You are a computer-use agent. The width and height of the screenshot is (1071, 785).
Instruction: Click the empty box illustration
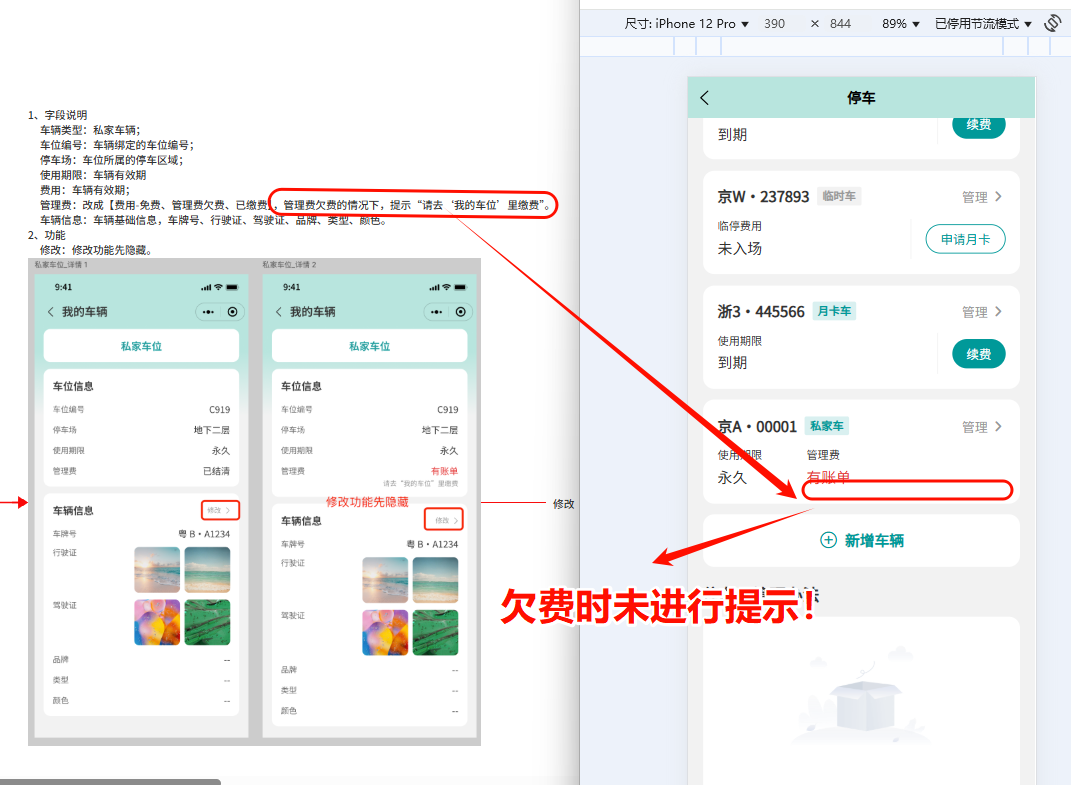(860, 700)
